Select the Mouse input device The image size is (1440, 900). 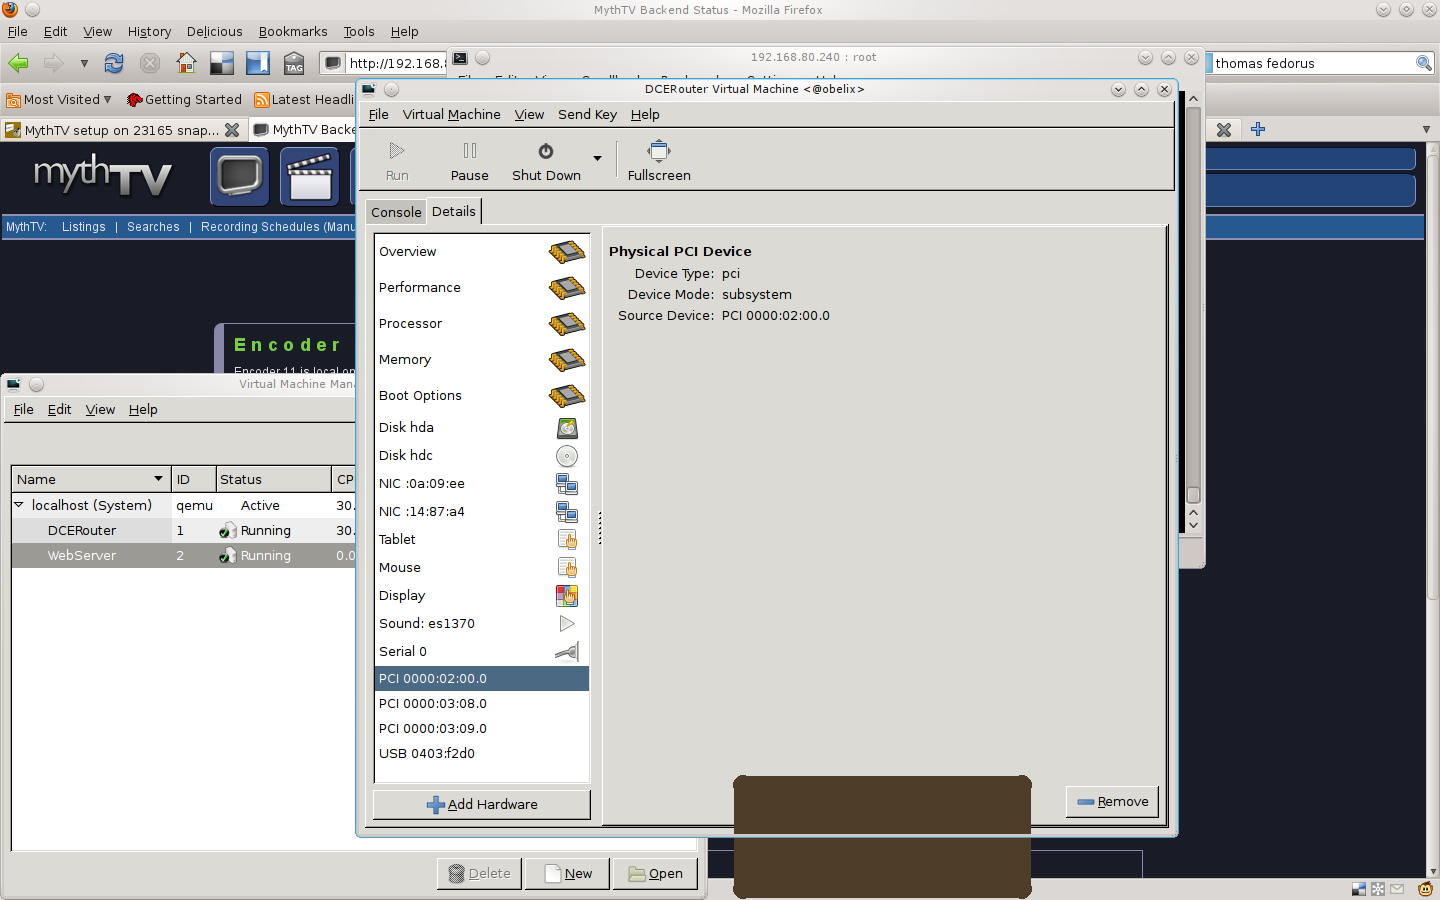[x=481, y=568]
